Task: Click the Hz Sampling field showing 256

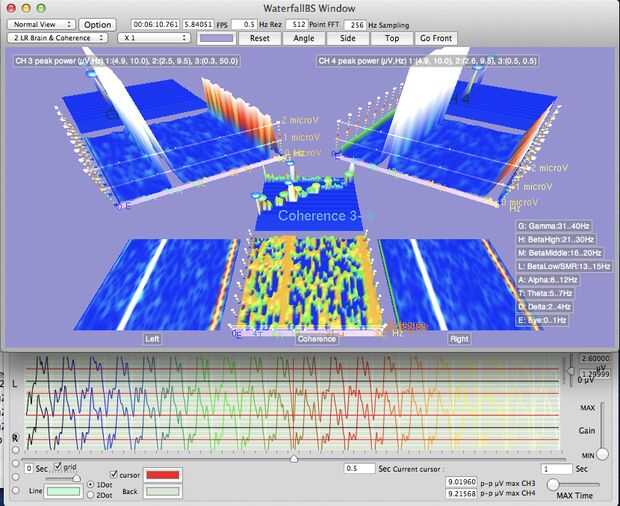Action: [x=355, y=25]
